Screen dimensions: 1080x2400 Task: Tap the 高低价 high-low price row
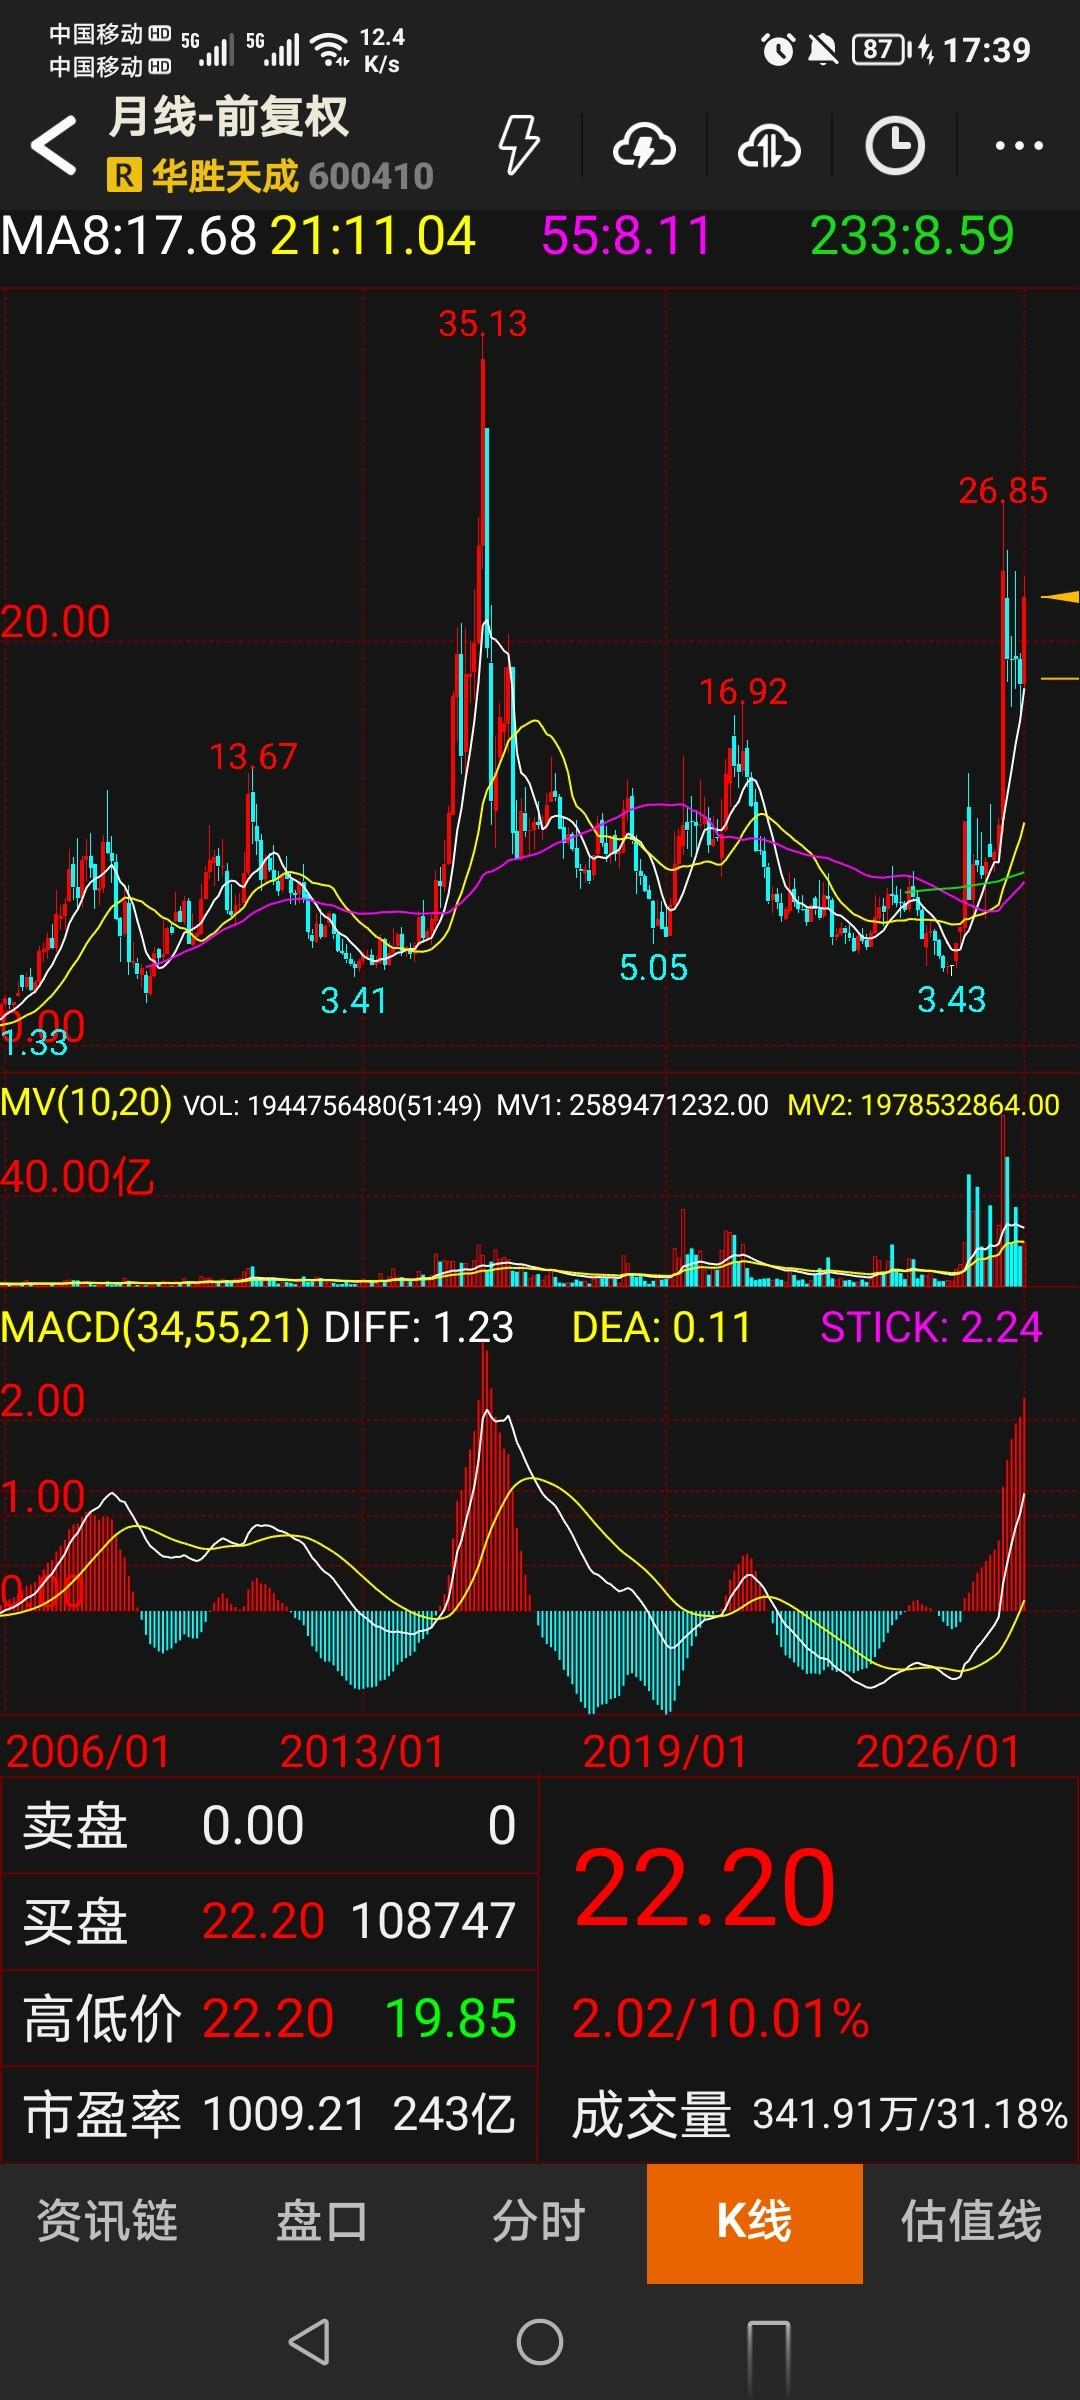tap(269, 2018)
